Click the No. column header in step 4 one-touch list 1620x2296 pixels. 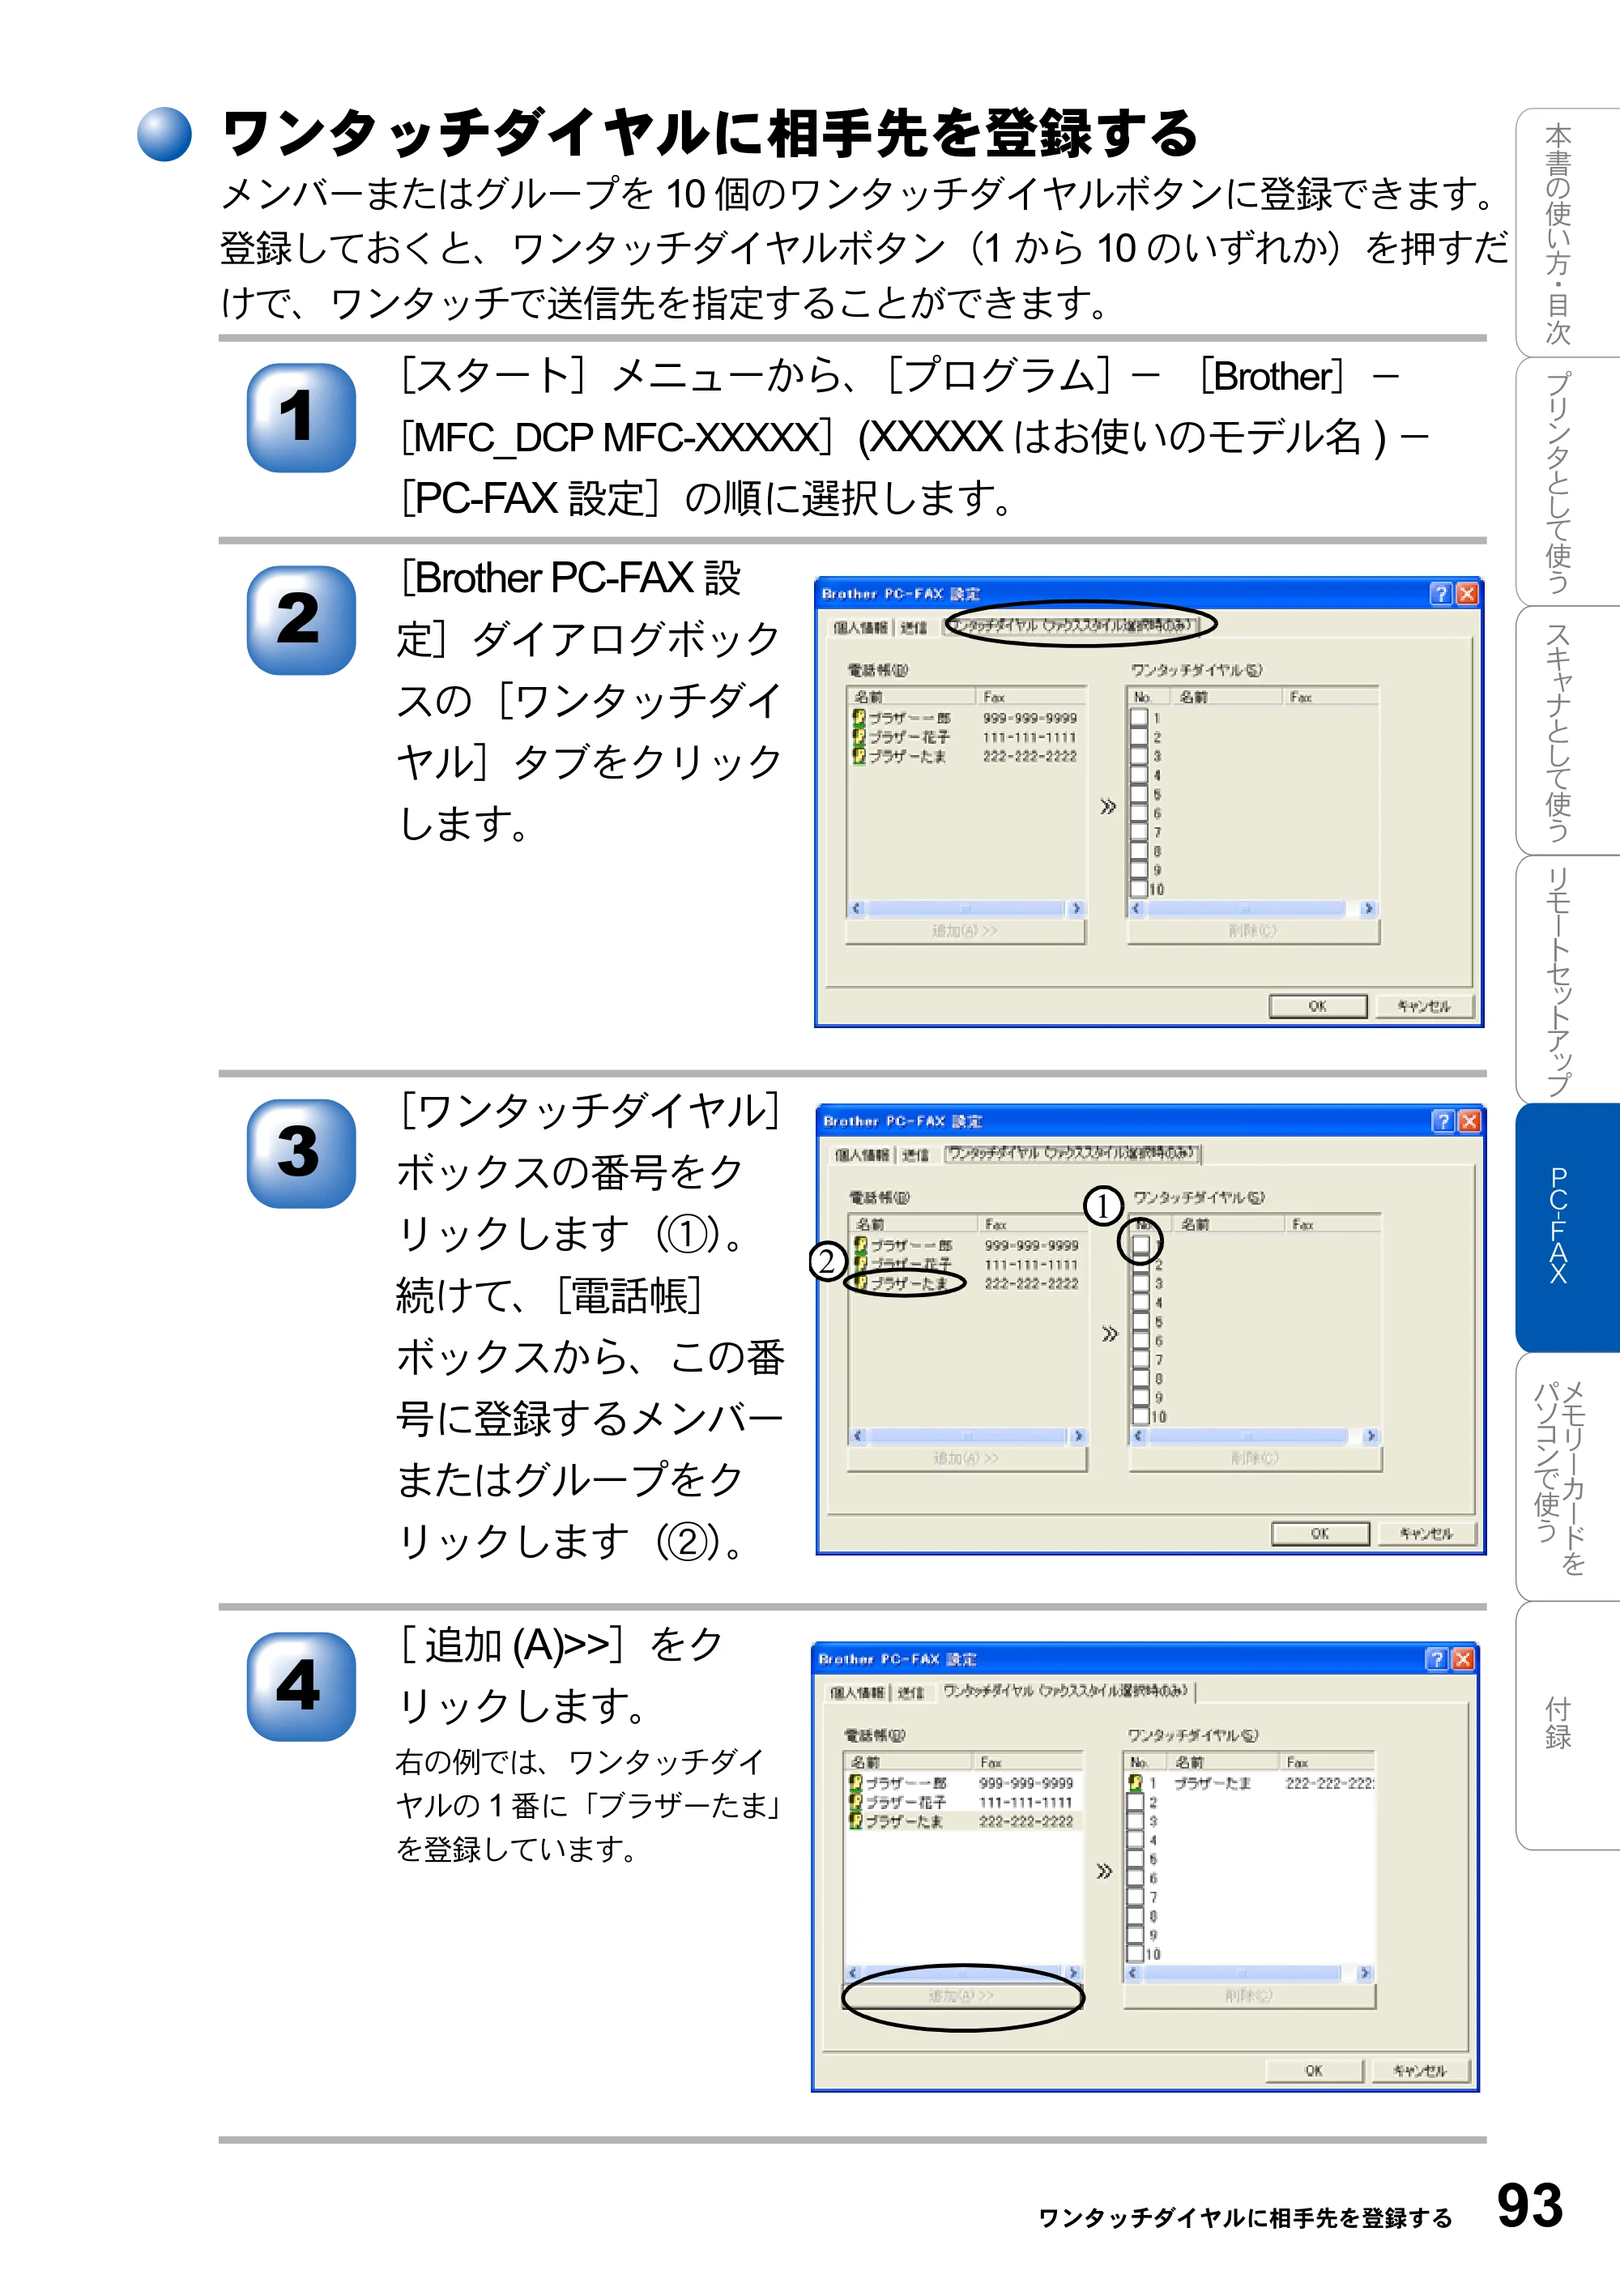pyautogui.click(x=1145, y=1762)
